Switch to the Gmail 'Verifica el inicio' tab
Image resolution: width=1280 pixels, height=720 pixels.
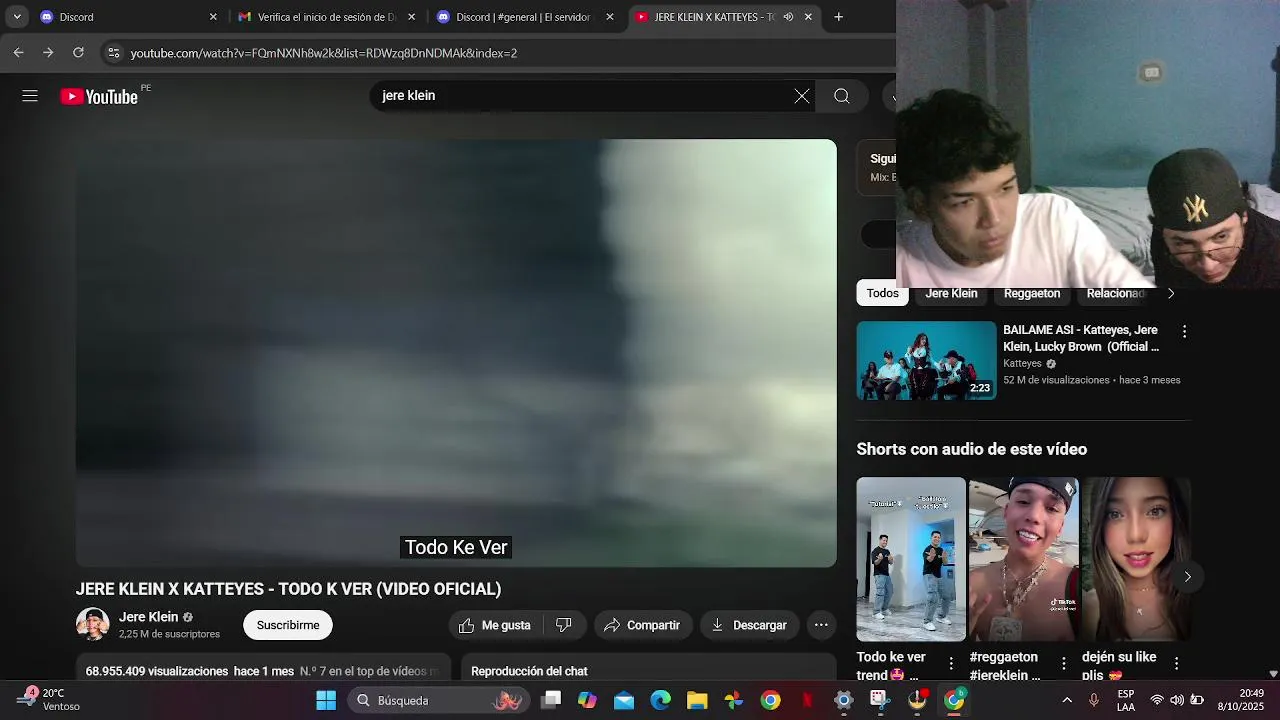tap(326, 17)
